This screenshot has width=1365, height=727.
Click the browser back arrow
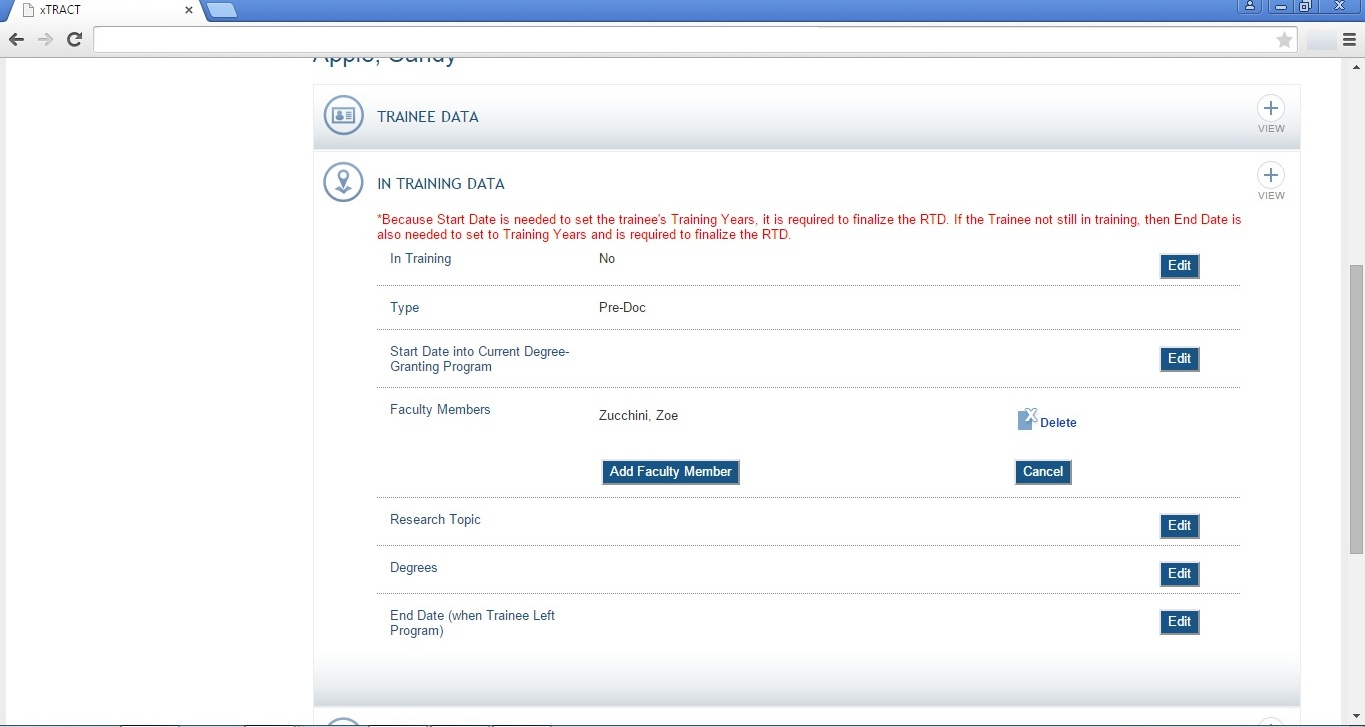point(17,40)
